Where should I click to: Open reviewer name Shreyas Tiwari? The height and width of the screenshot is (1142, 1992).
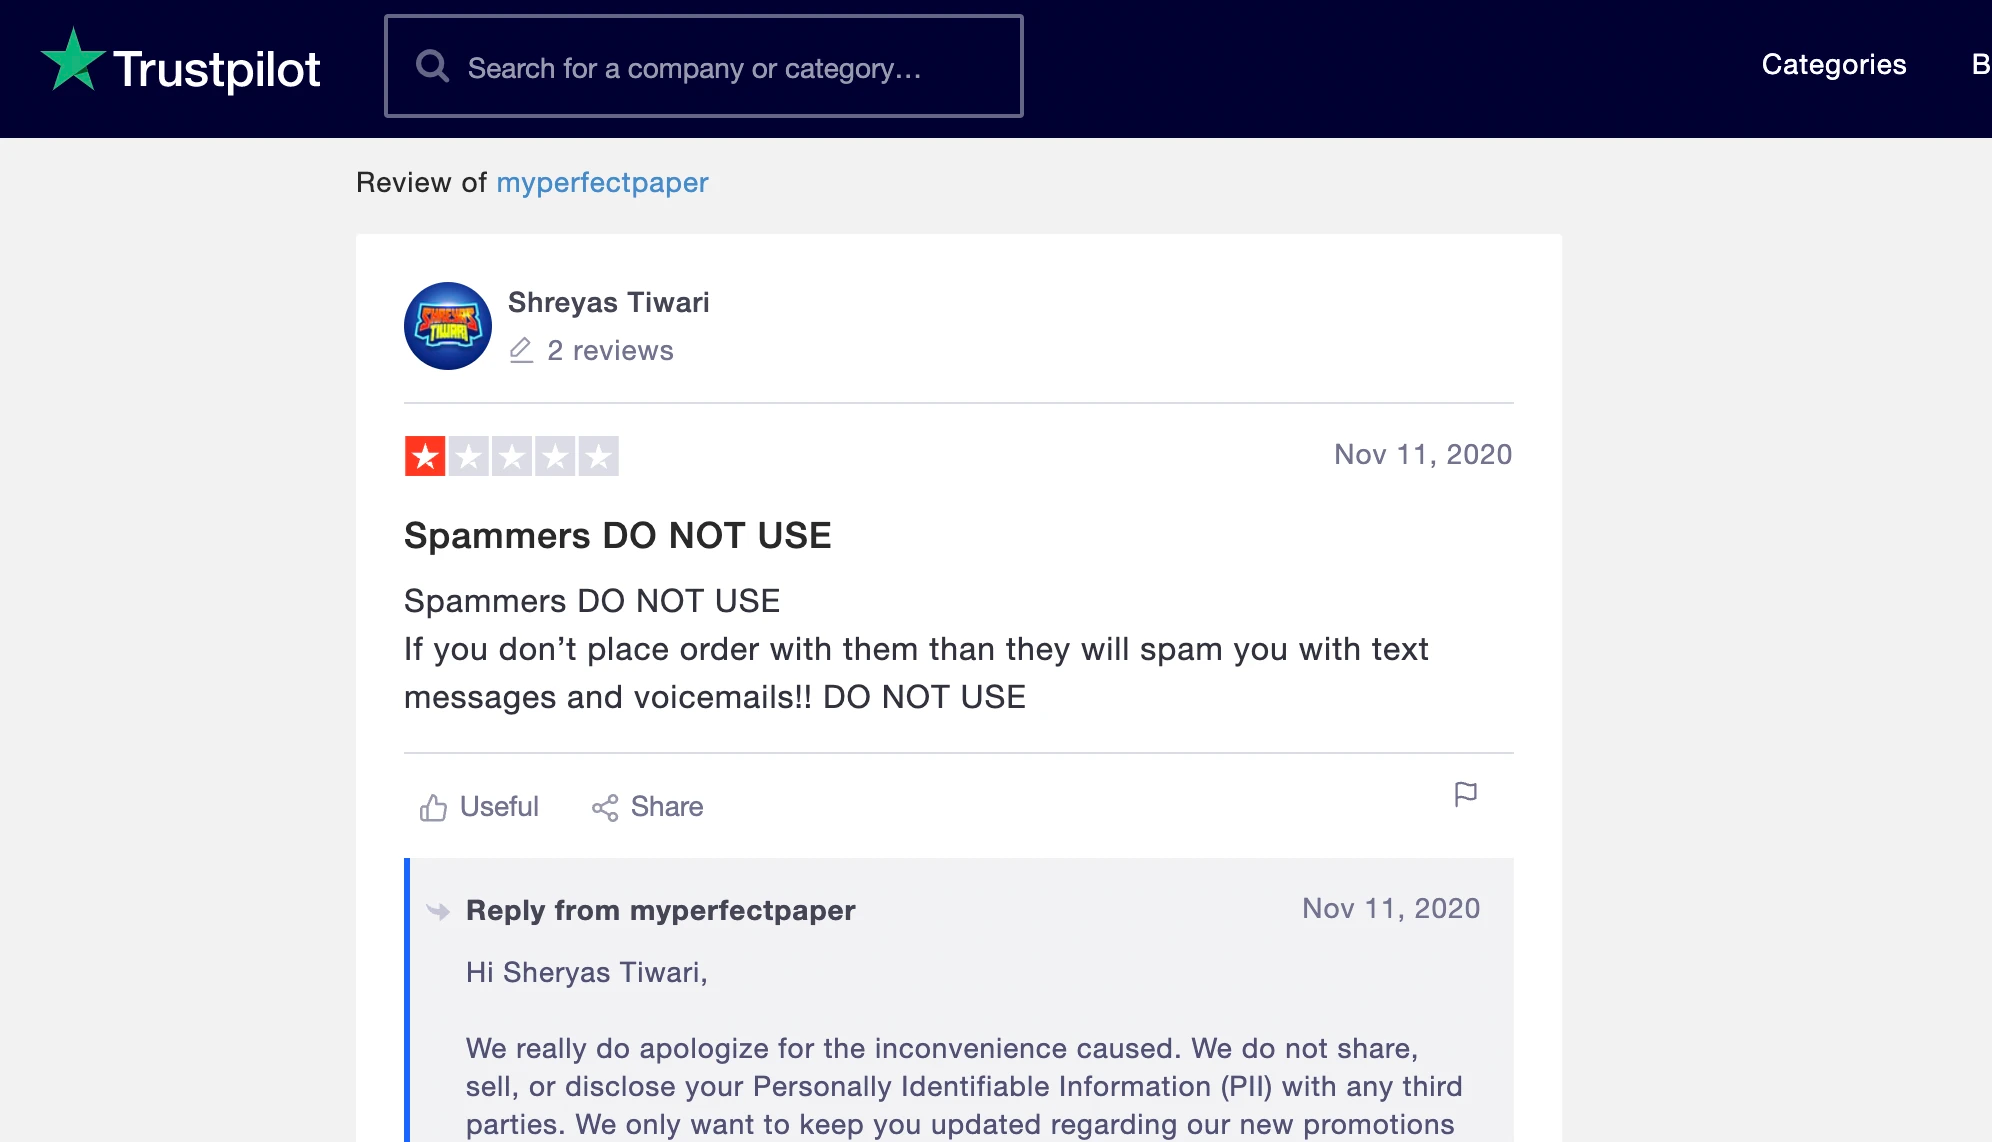(x=608, y=302)
